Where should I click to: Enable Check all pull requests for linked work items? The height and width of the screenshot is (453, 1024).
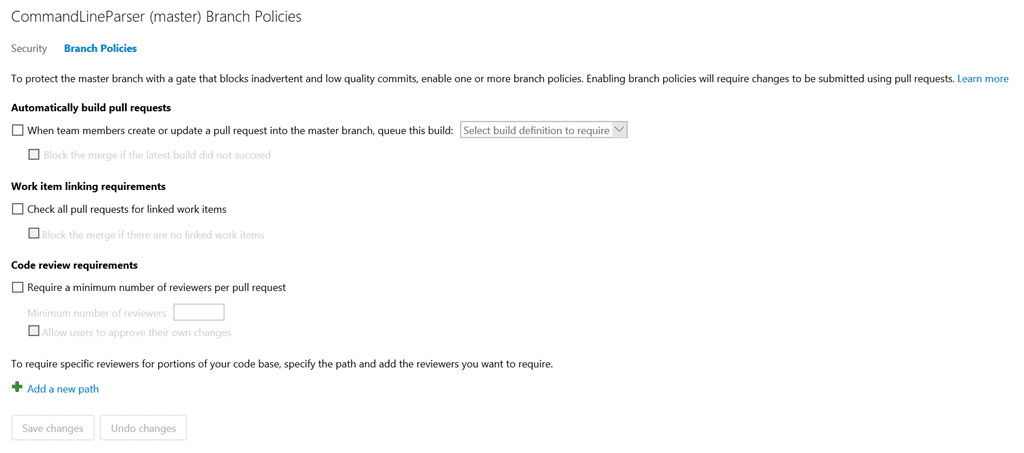[x=18, y=210]
